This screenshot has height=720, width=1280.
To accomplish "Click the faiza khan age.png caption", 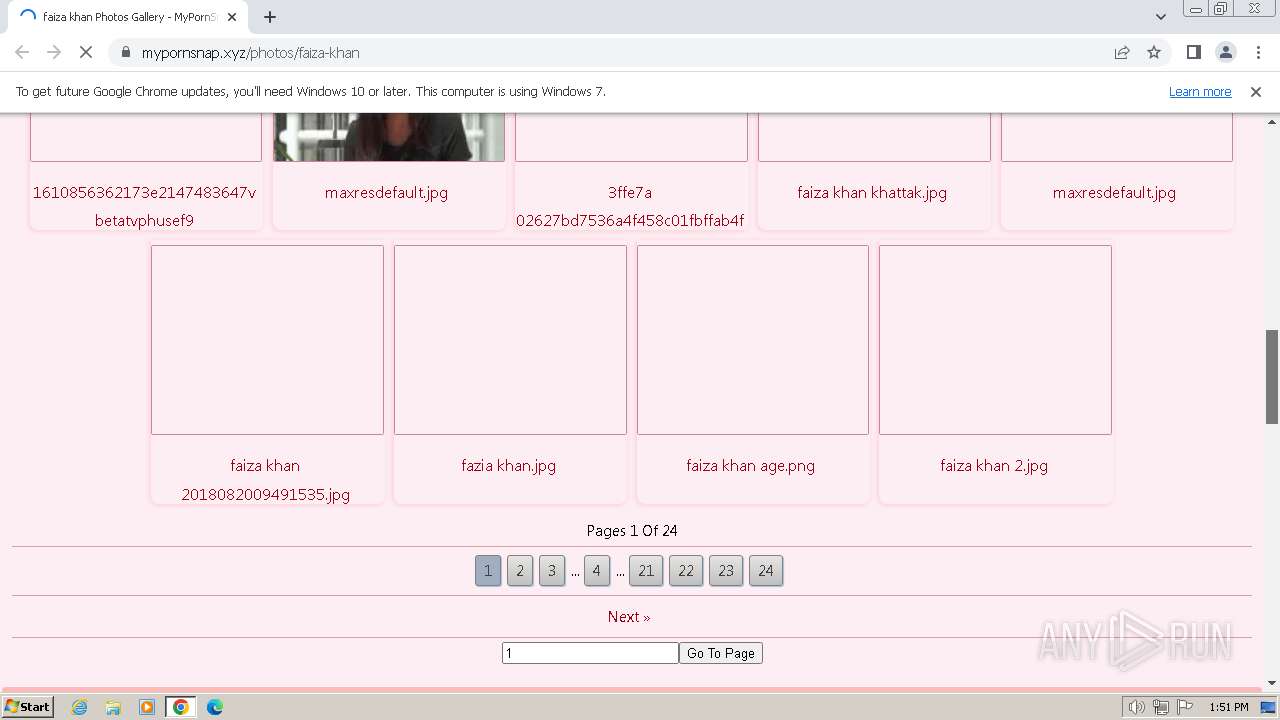I will [750, 466].
